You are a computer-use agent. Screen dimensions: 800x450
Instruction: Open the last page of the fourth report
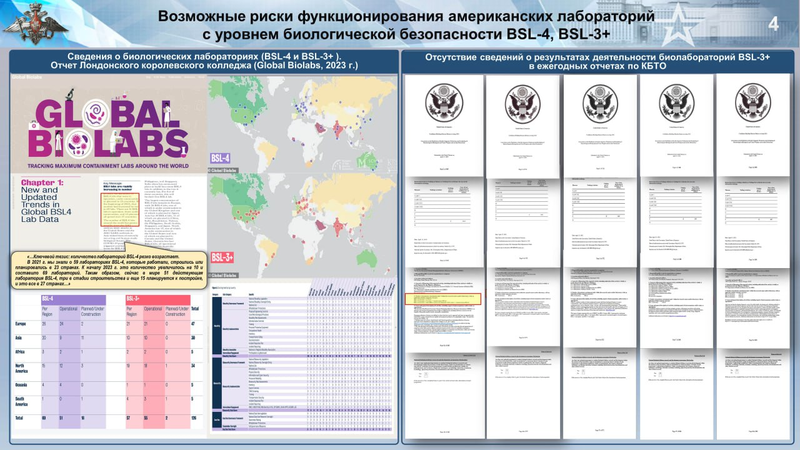pyautogui.click(x=677, y=393)
